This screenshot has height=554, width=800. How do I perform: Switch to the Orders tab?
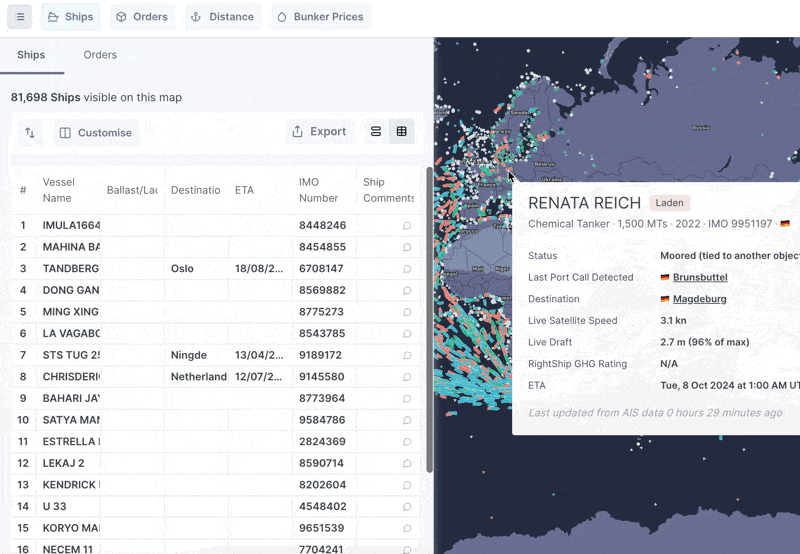[100, 55]
